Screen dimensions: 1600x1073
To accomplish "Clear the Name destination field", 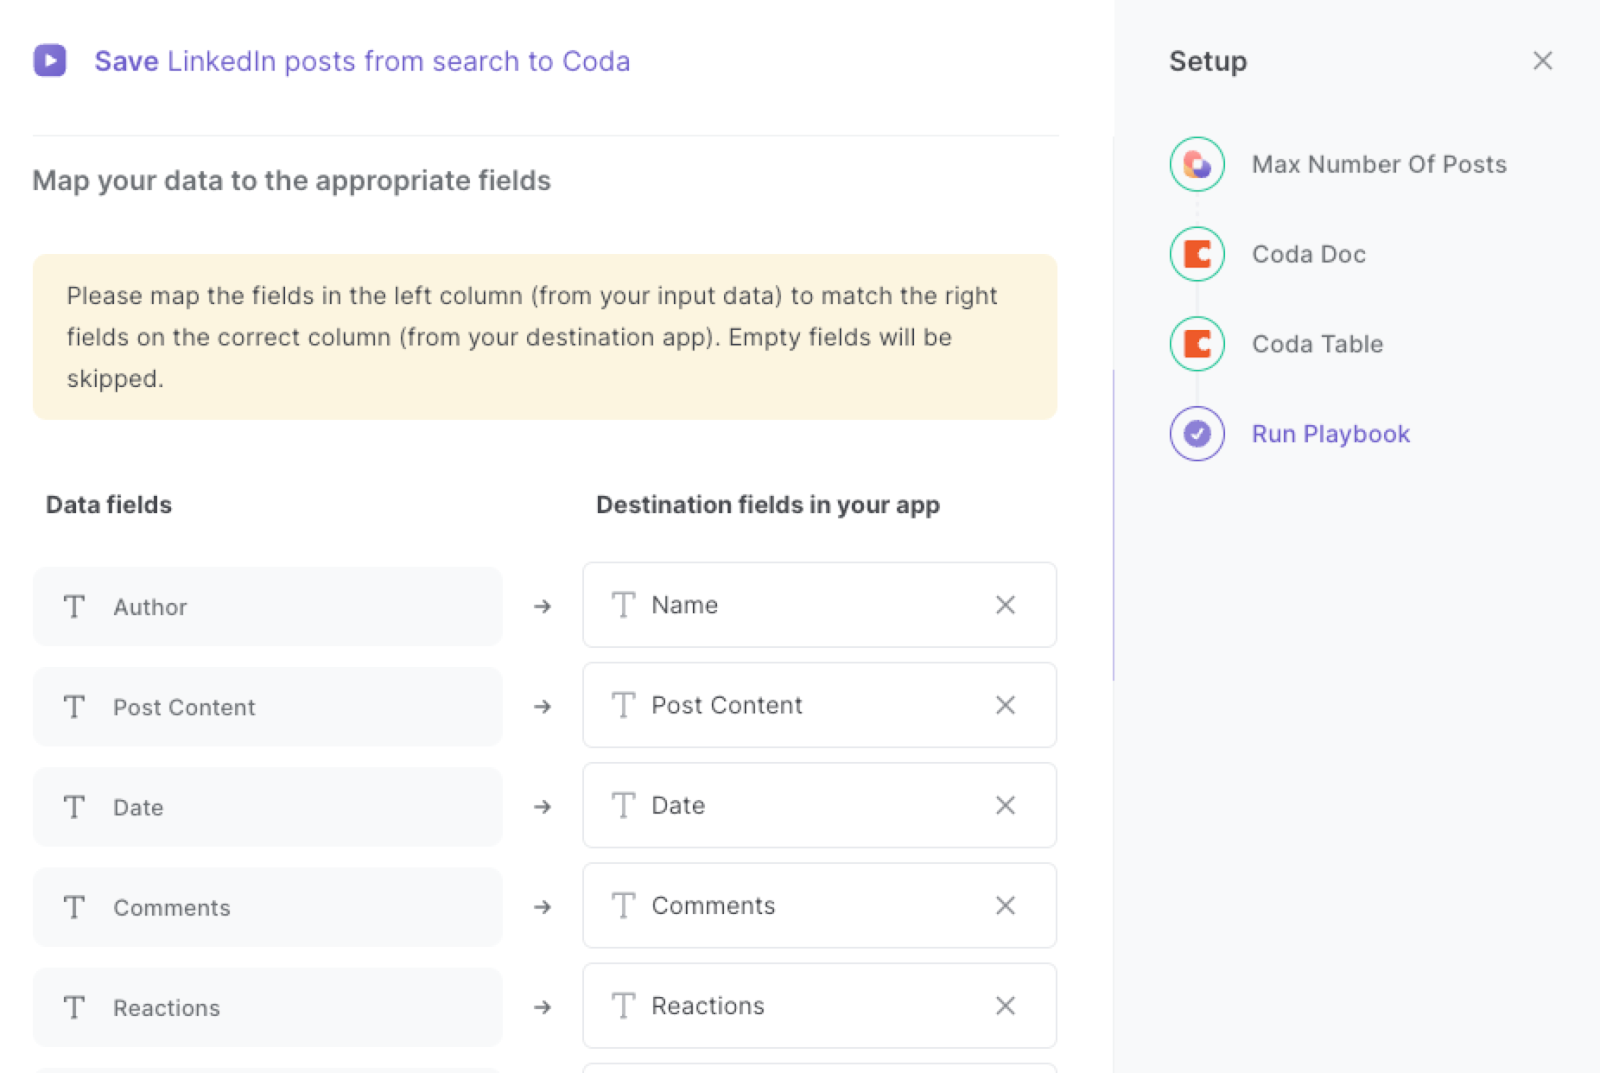I will (x=1005, y=605).
